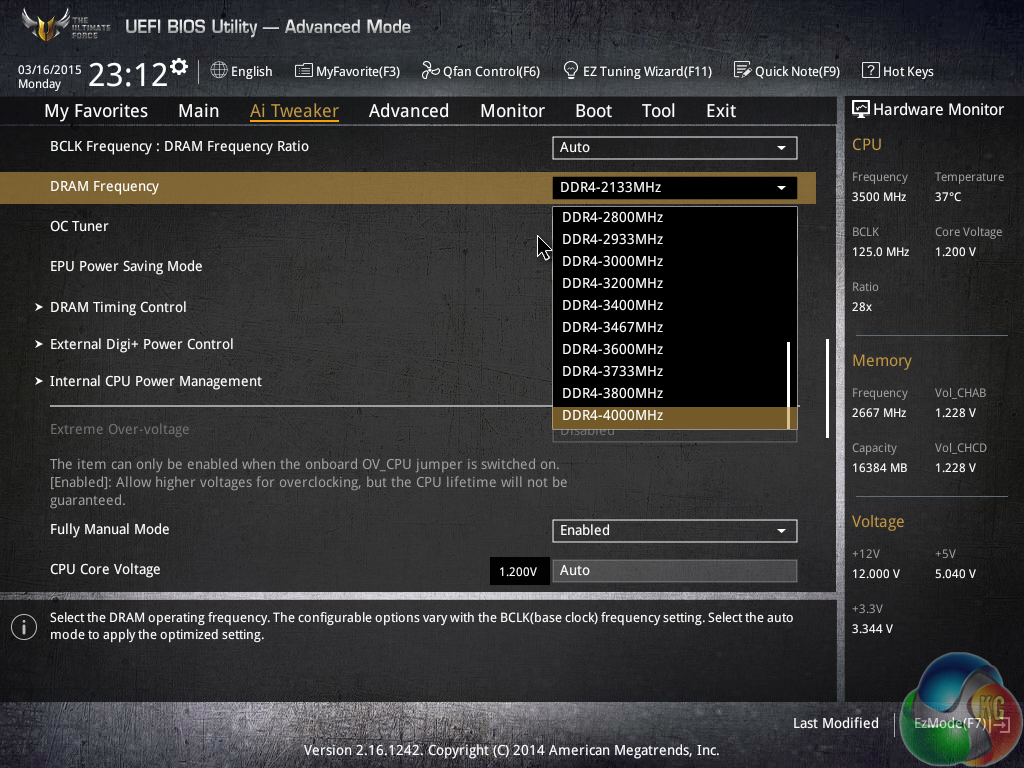
Task: Select the EPU Power Saving Mode row
Action: coord(126,266)
